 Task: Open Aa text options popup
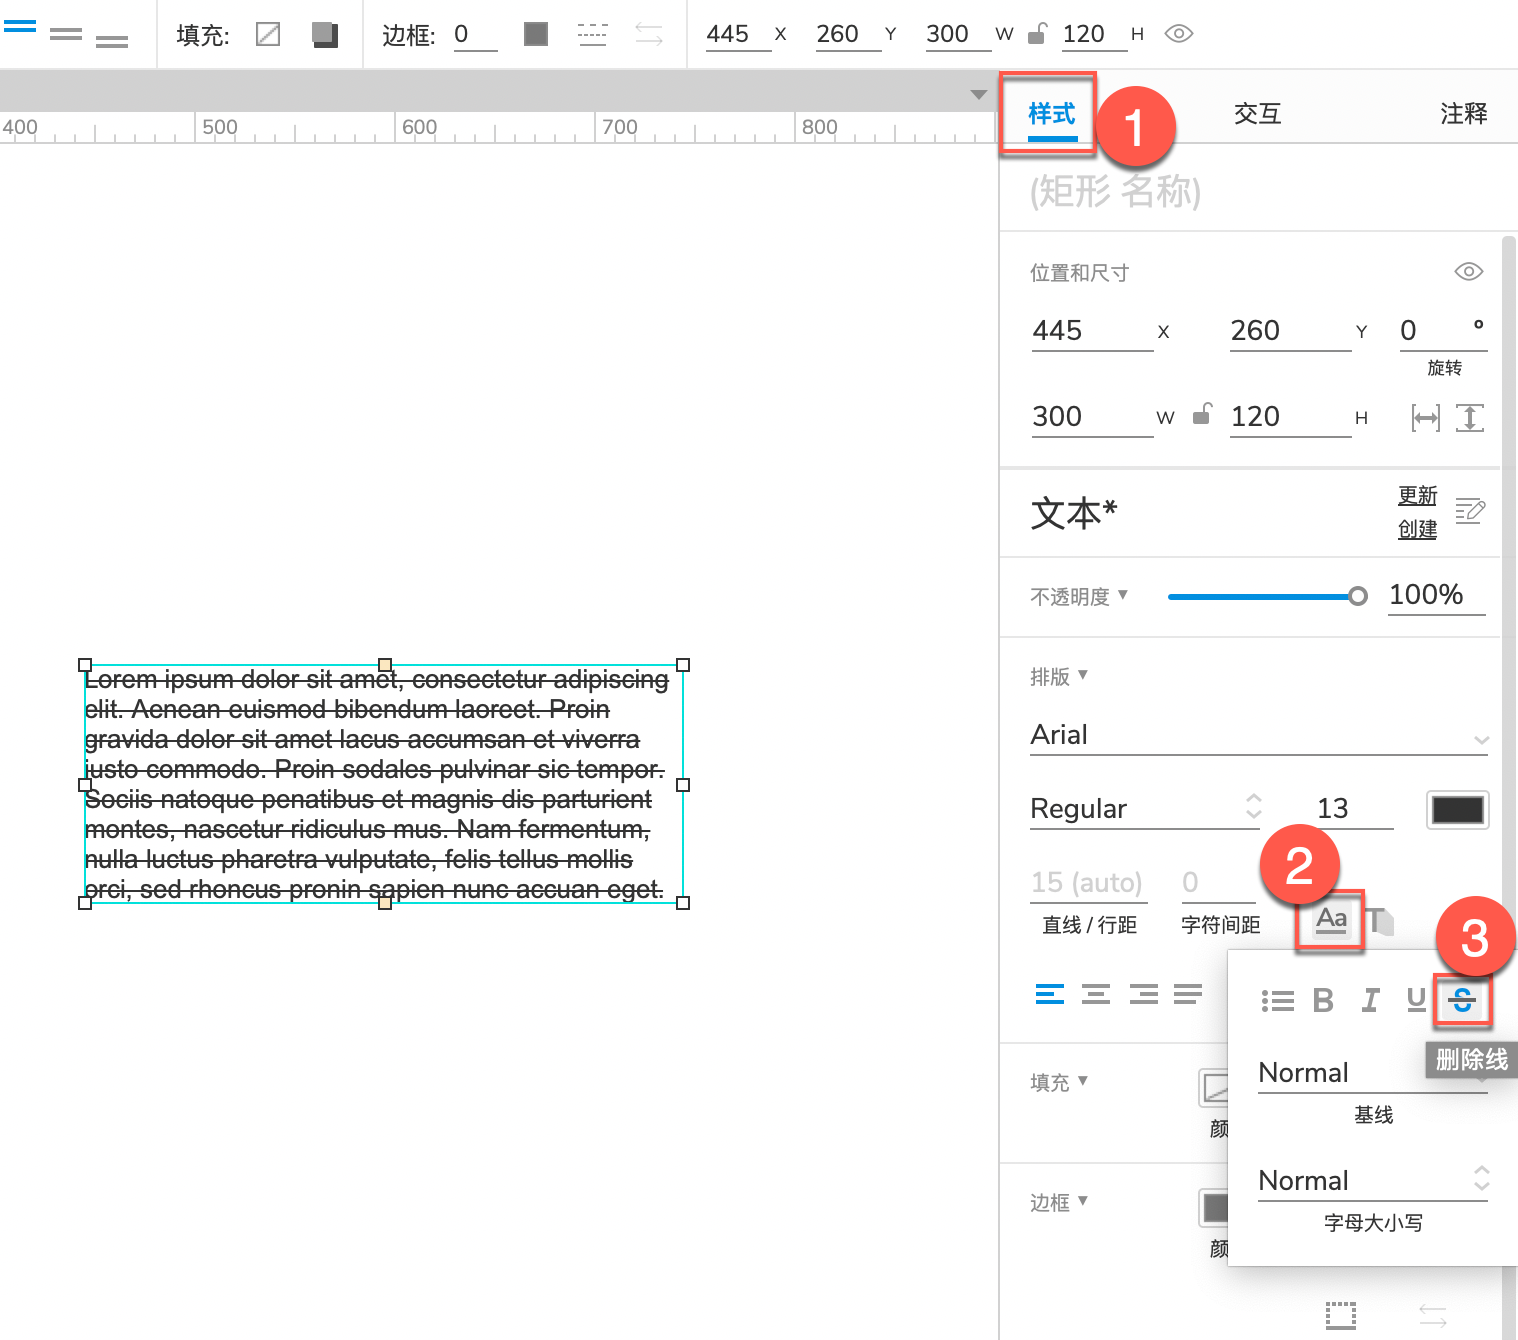(1331, 920)
